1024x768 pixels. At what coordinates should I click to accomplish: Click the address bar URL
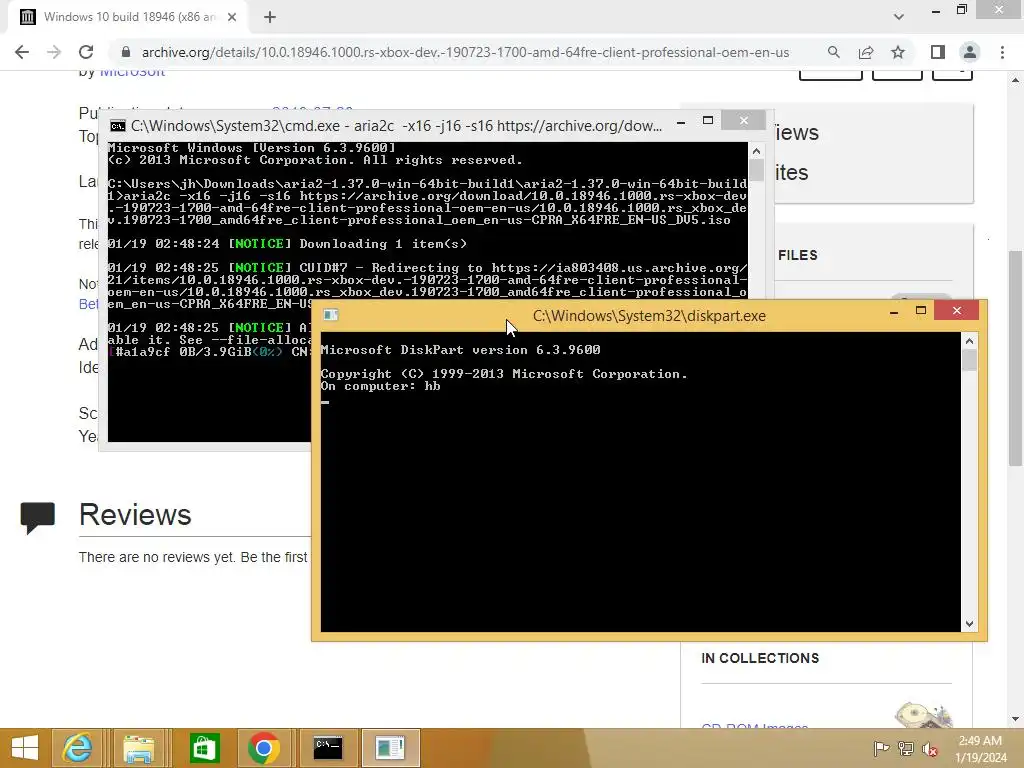pos(465,52)
